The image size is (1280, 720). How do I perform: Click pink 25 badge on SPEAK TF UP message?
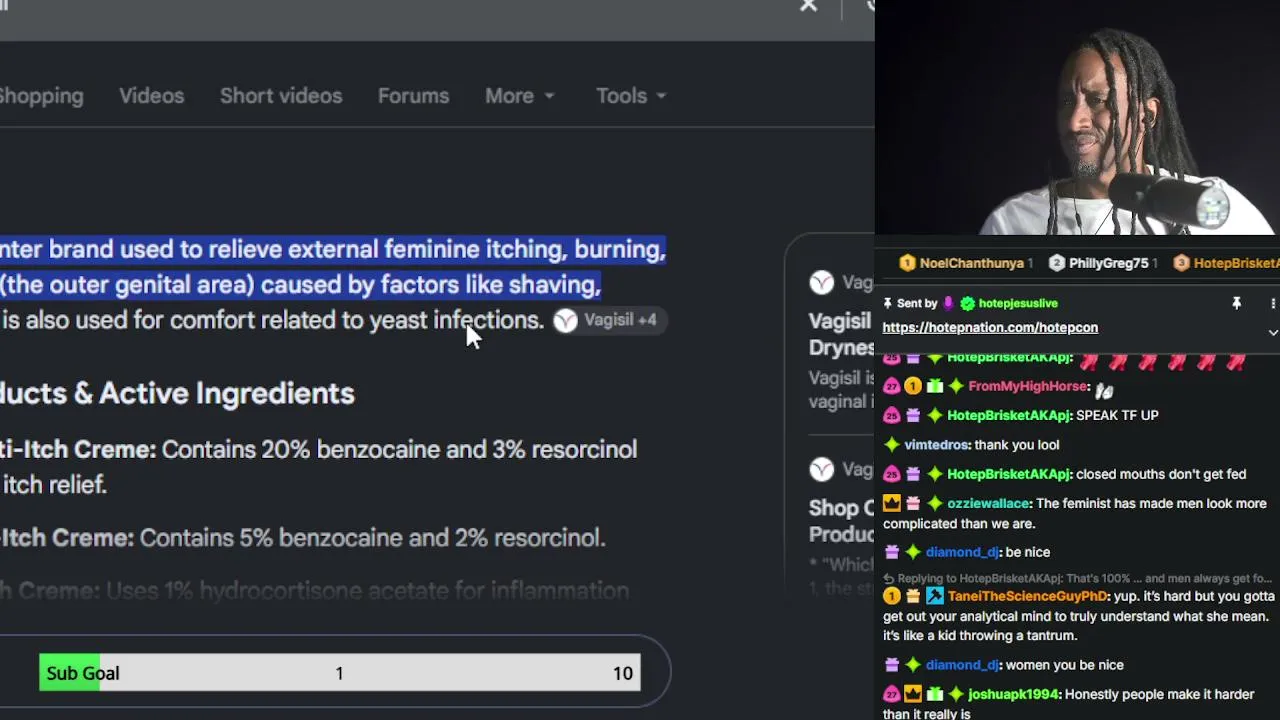(891, 415)
